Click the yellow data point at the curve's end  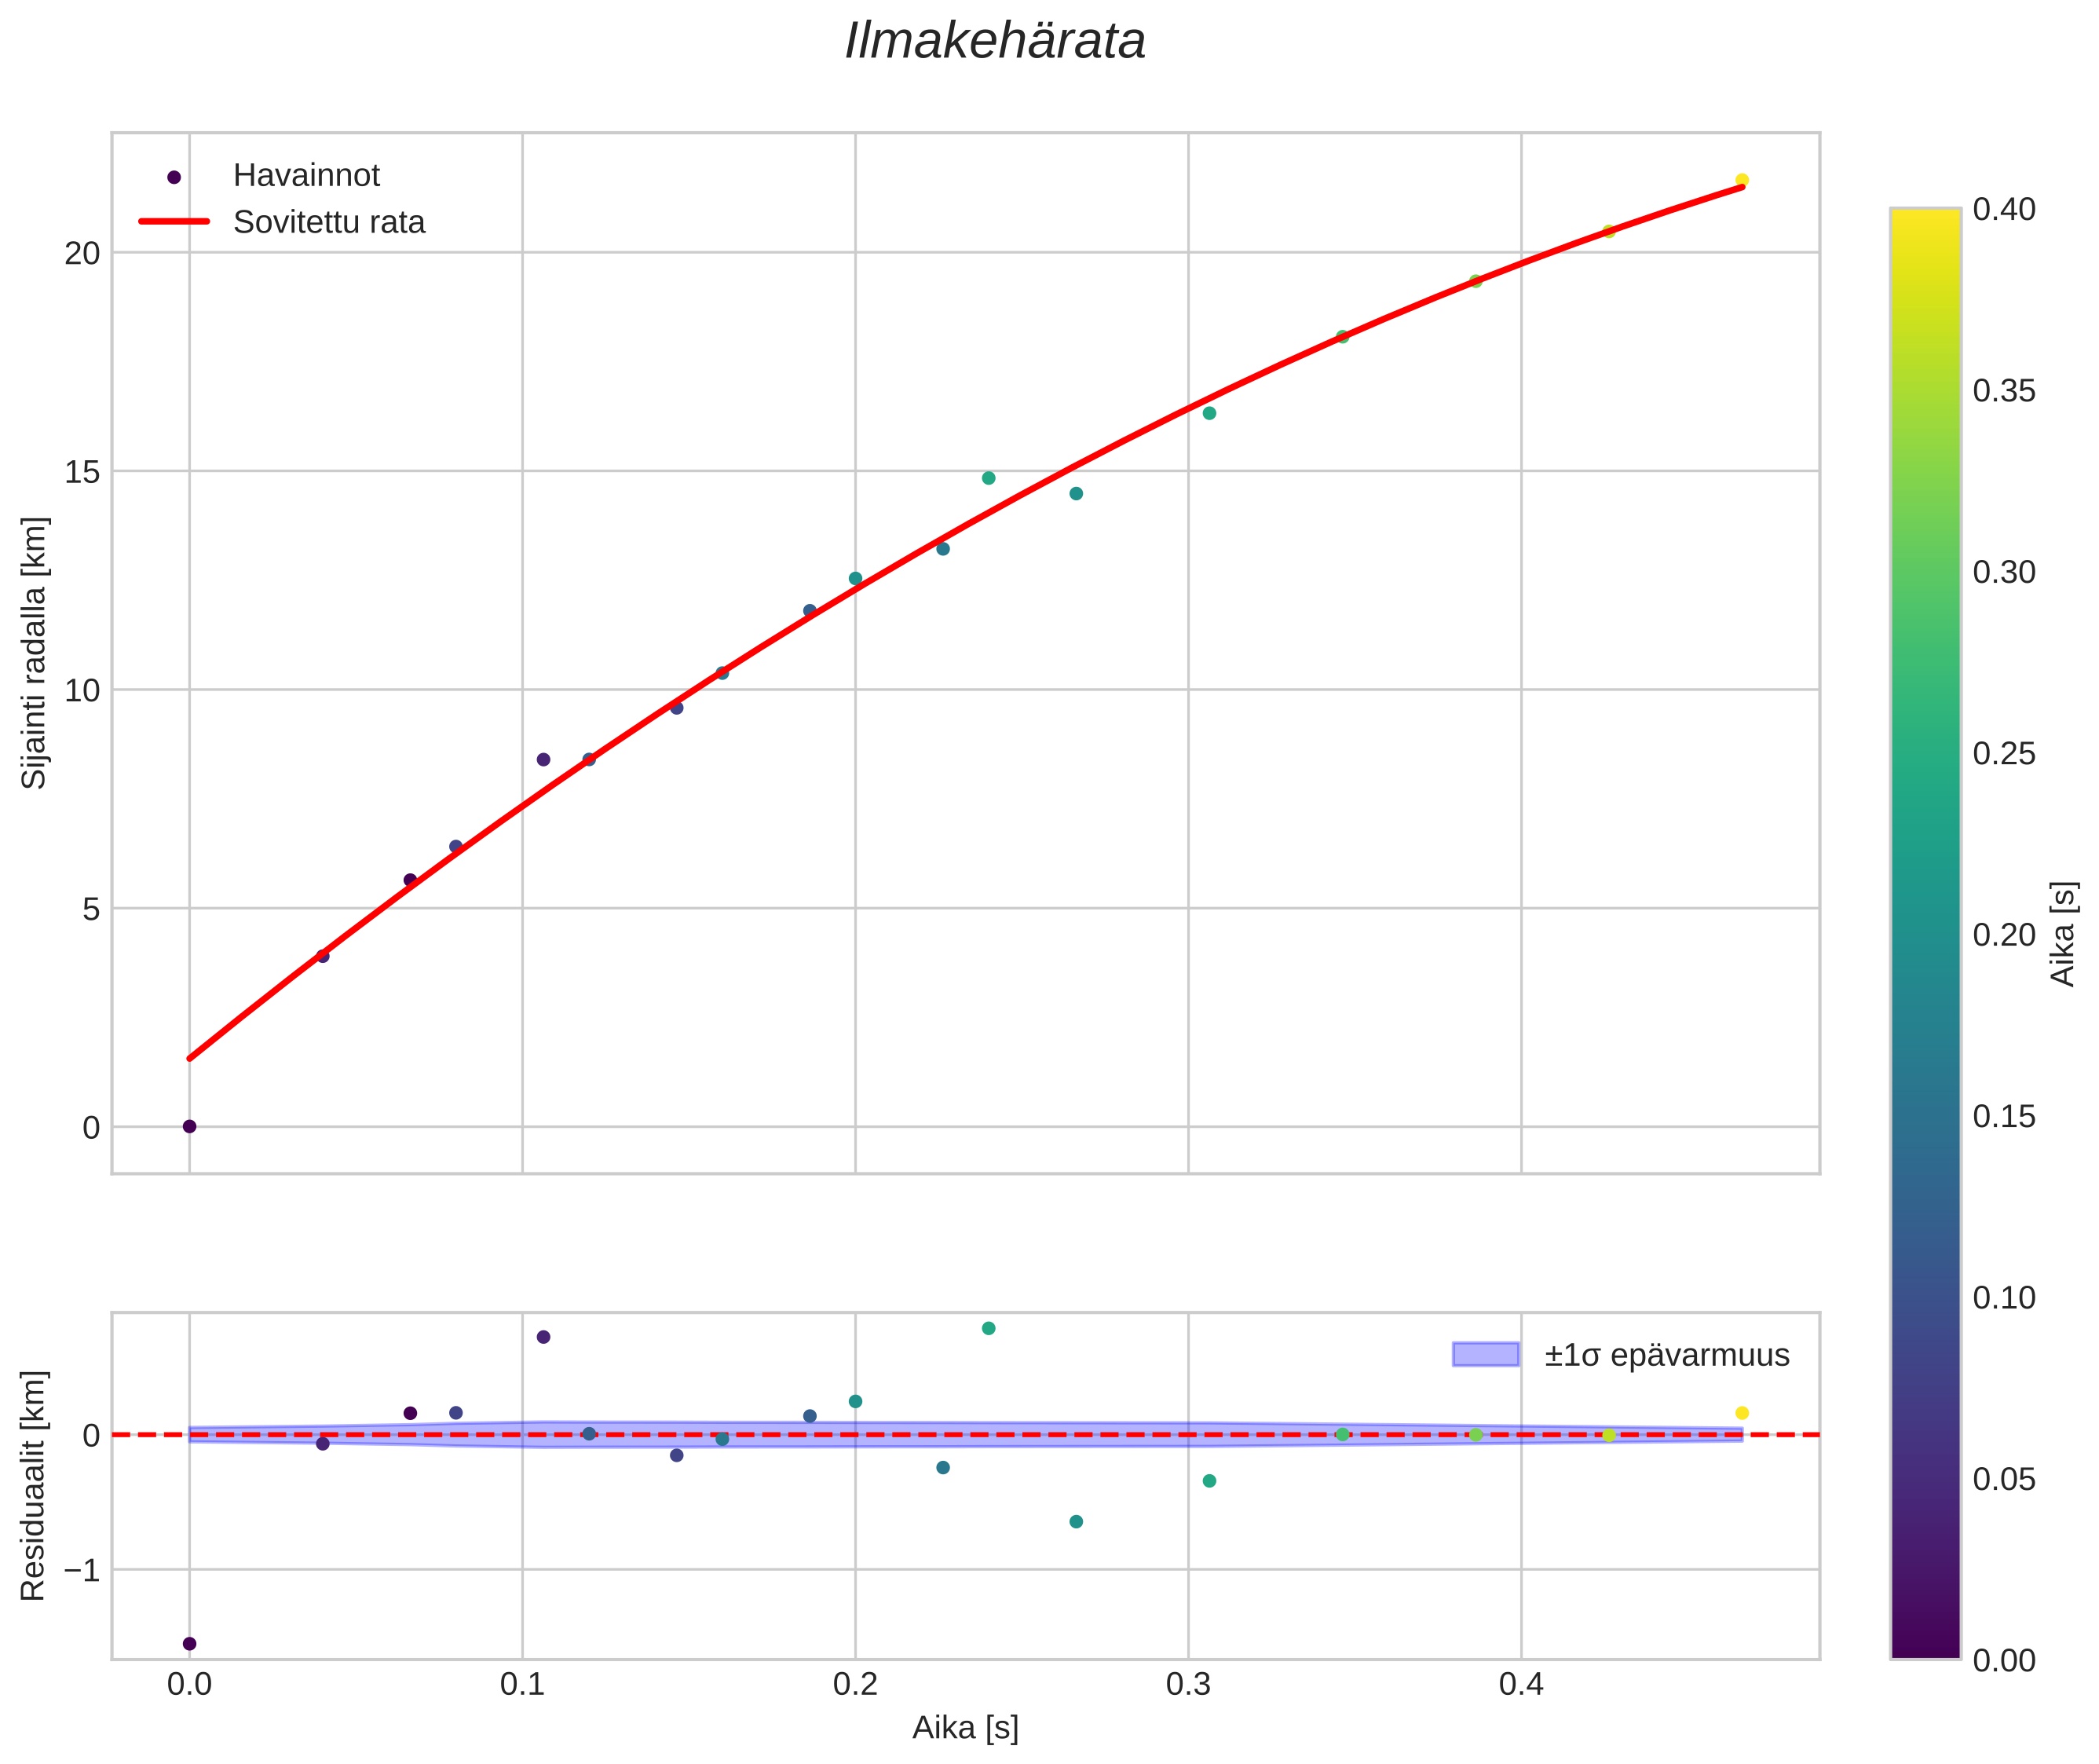(x=1741, y=180)
